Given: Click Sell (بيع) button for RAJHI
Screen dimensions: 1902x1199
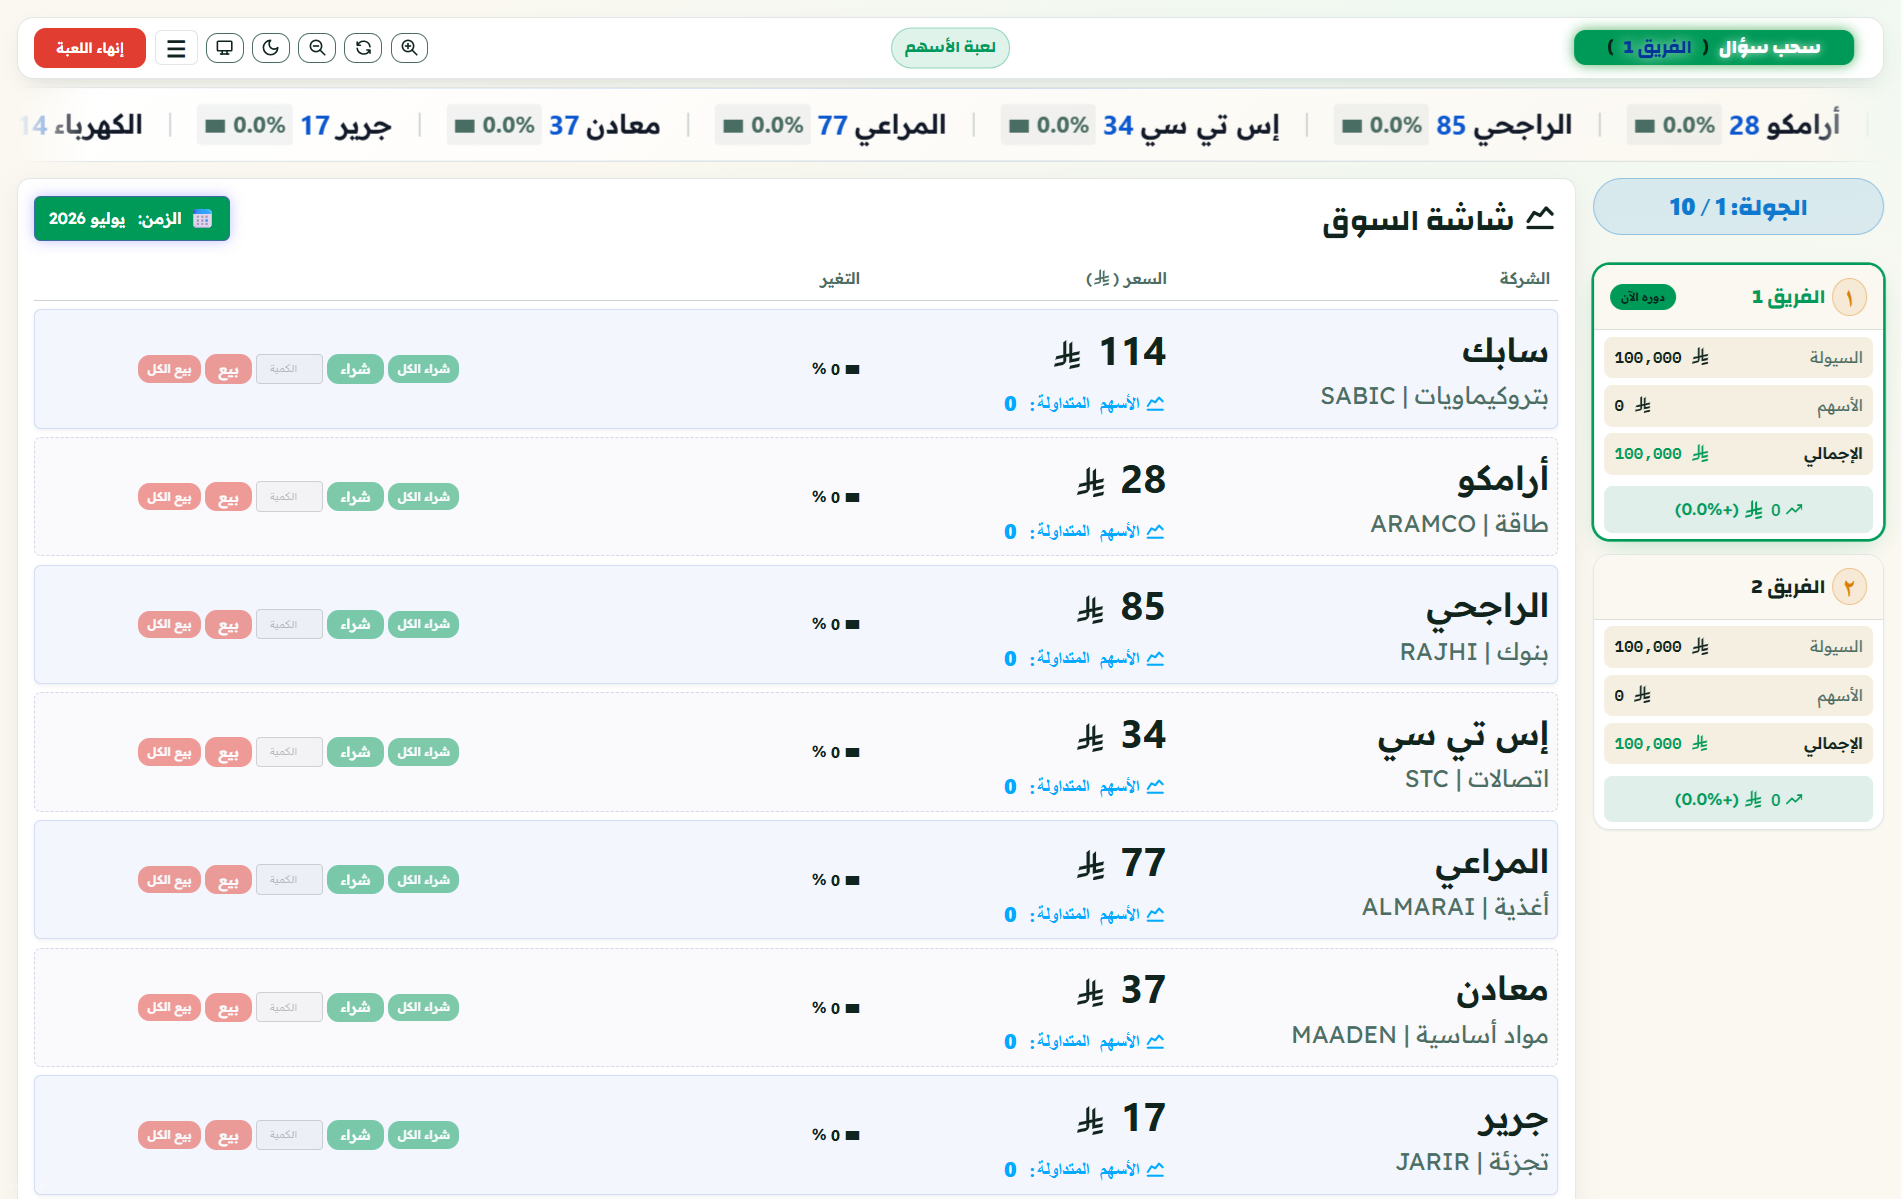Looking at the screenshot, I should [228, 624].
